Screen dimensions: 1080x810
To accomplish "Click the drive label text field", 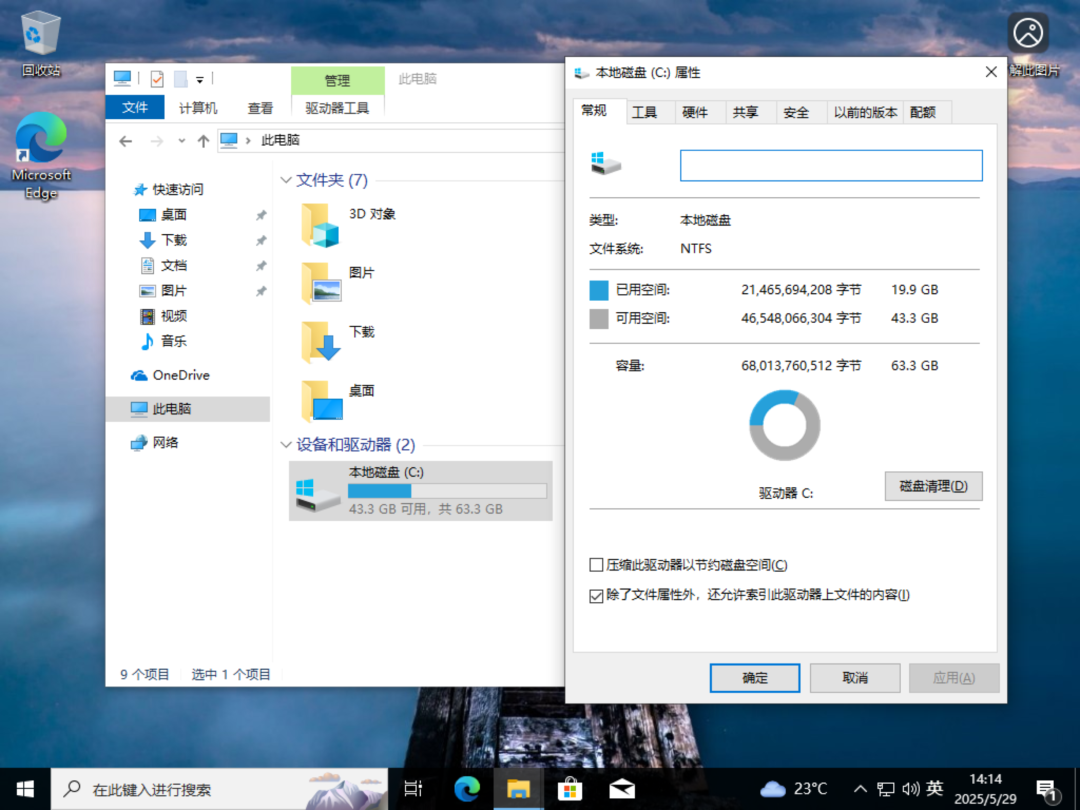I will point(831,165).
